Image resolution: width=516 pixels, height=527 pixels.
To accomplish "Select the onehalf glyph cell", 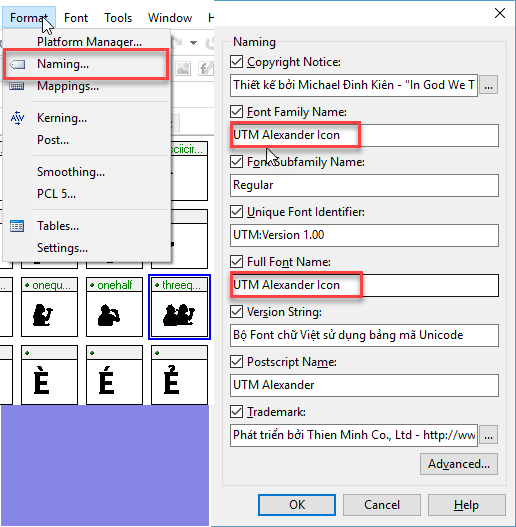I will 114,307.
